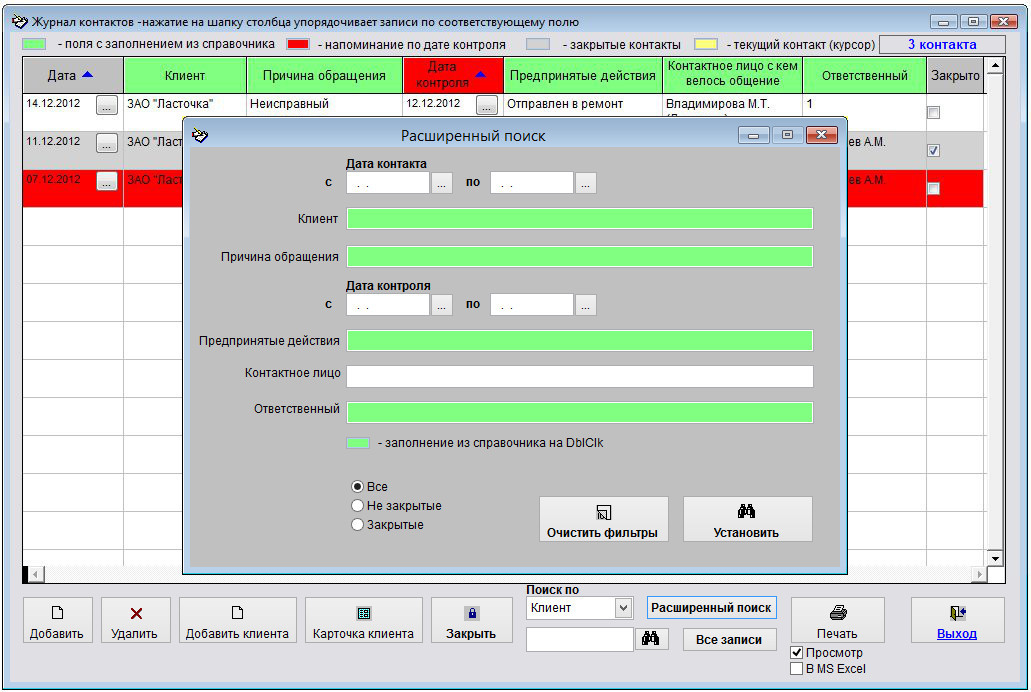1031x692 pixels.
Task: Enable the В MS Excel checkbox
Action: tap(797, 669)
